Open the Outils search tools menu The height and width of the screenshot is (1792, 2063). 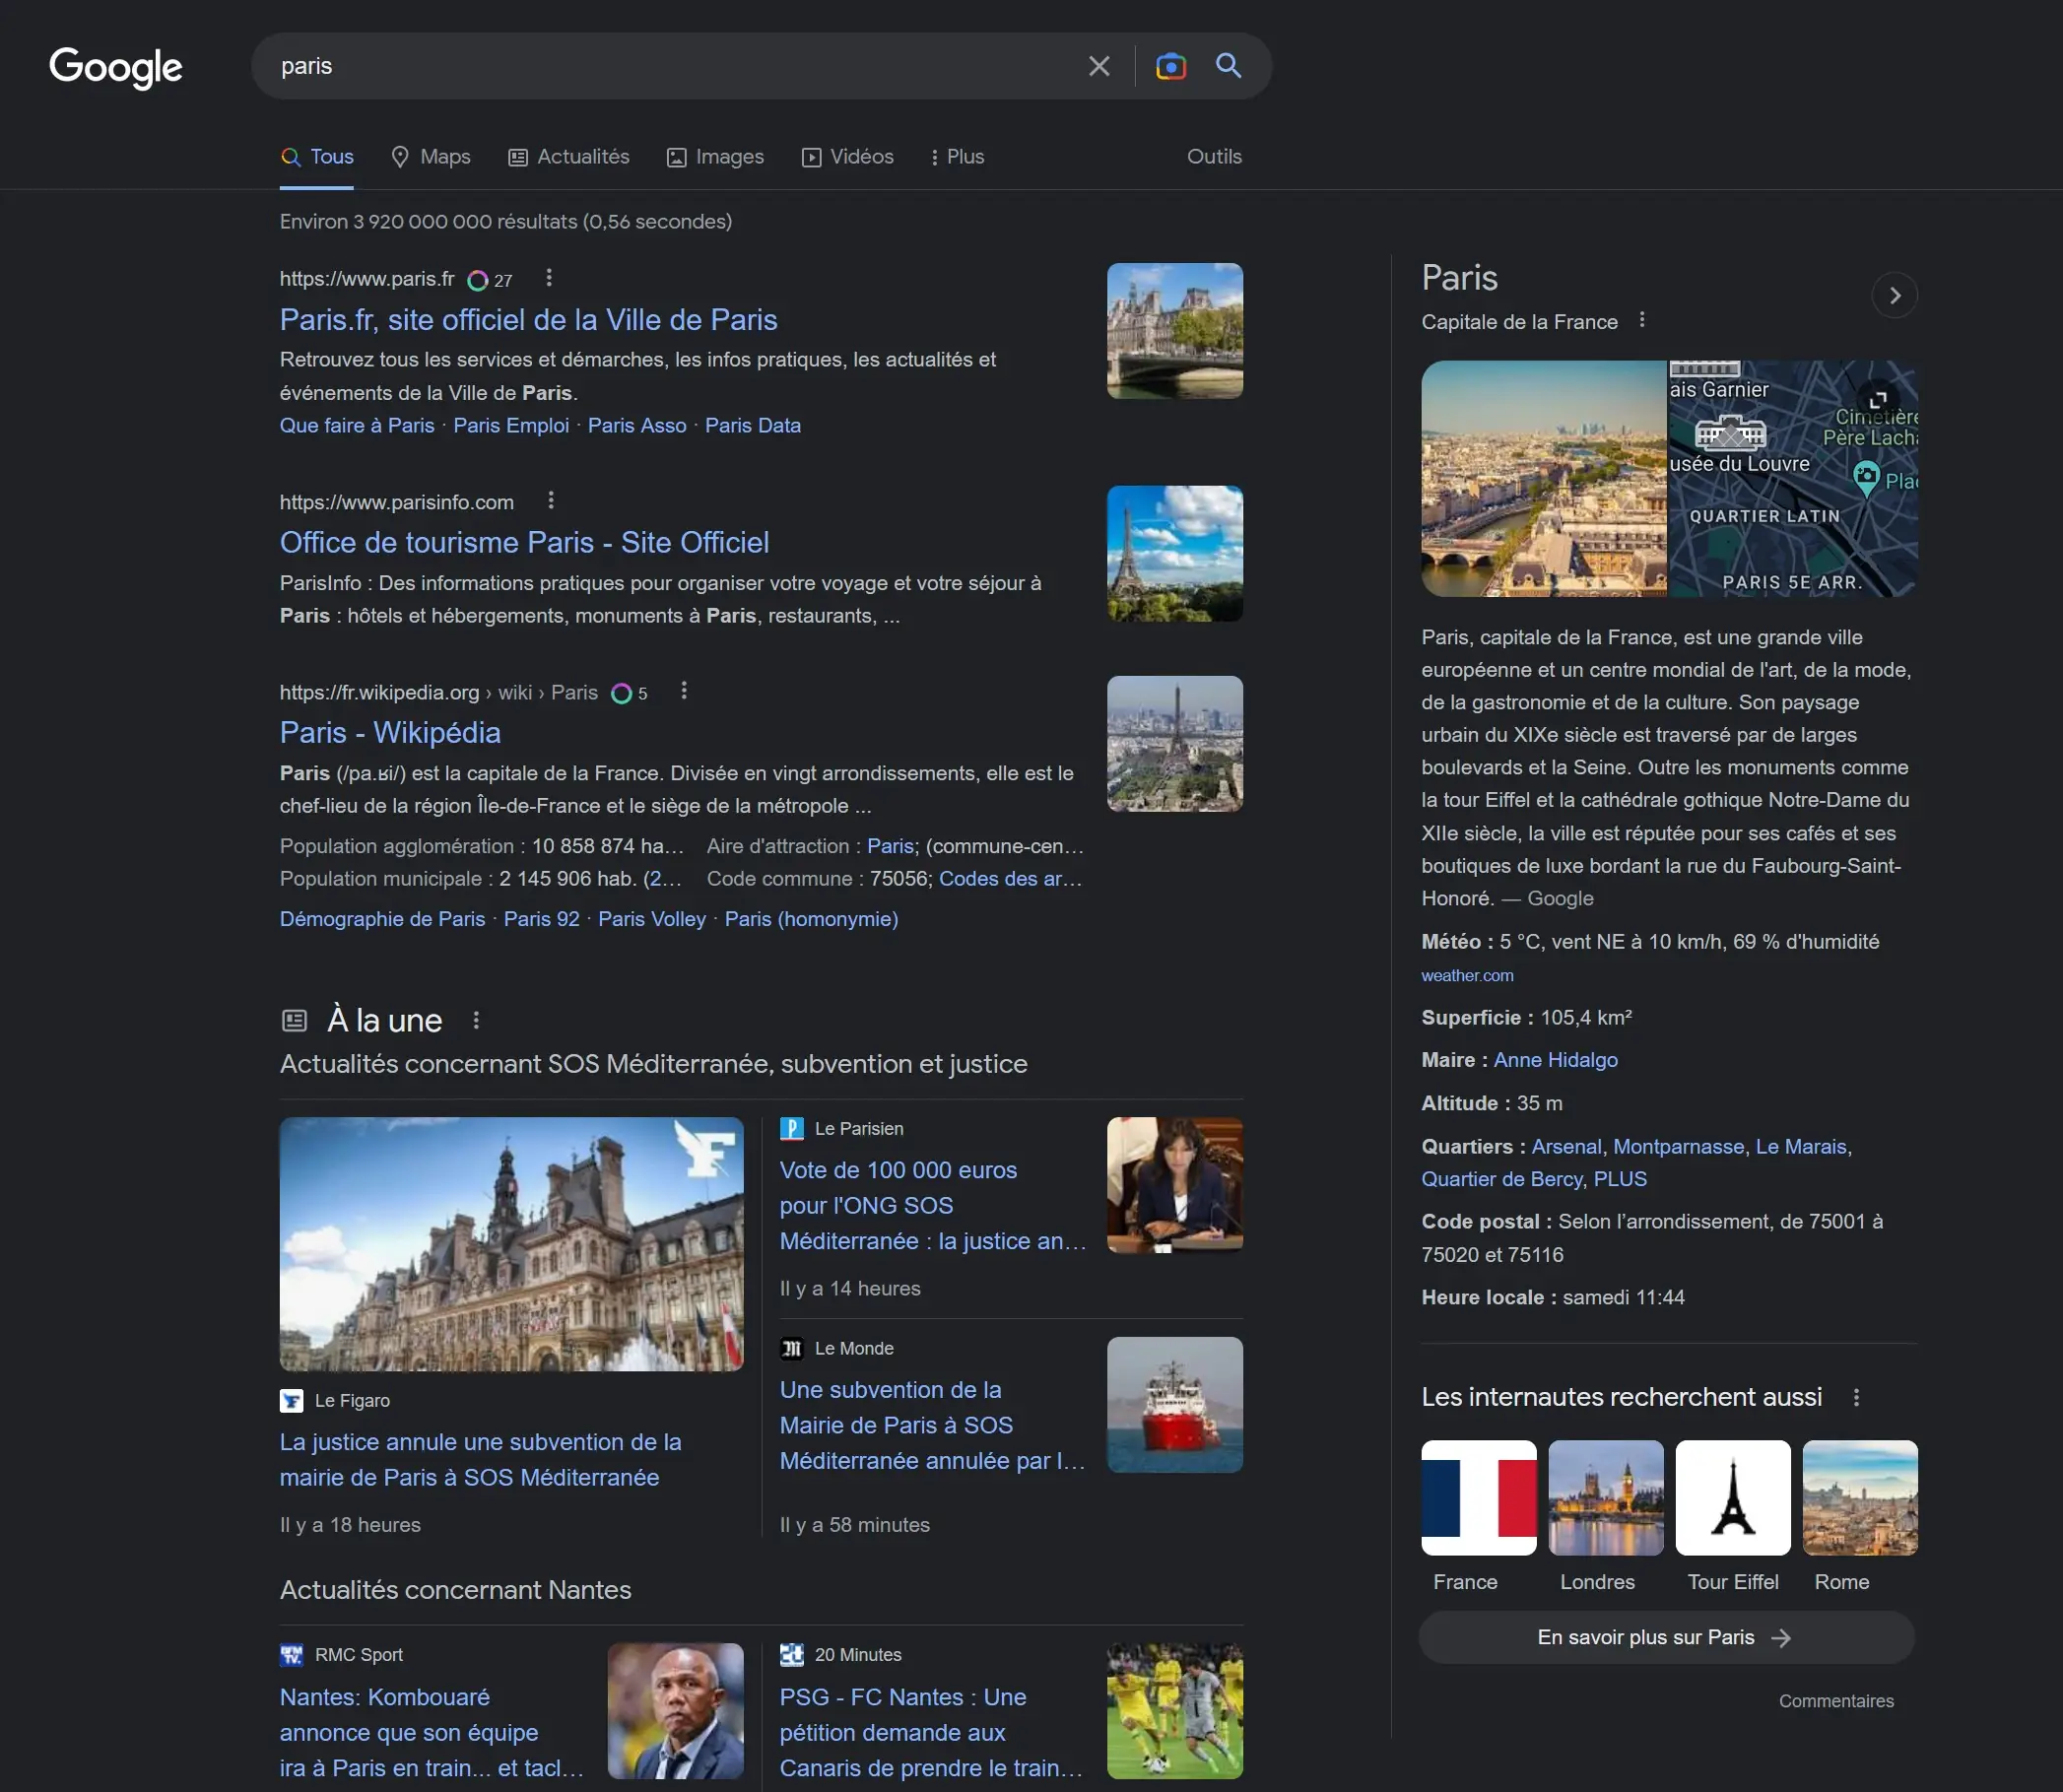[x=1214, y=157]
